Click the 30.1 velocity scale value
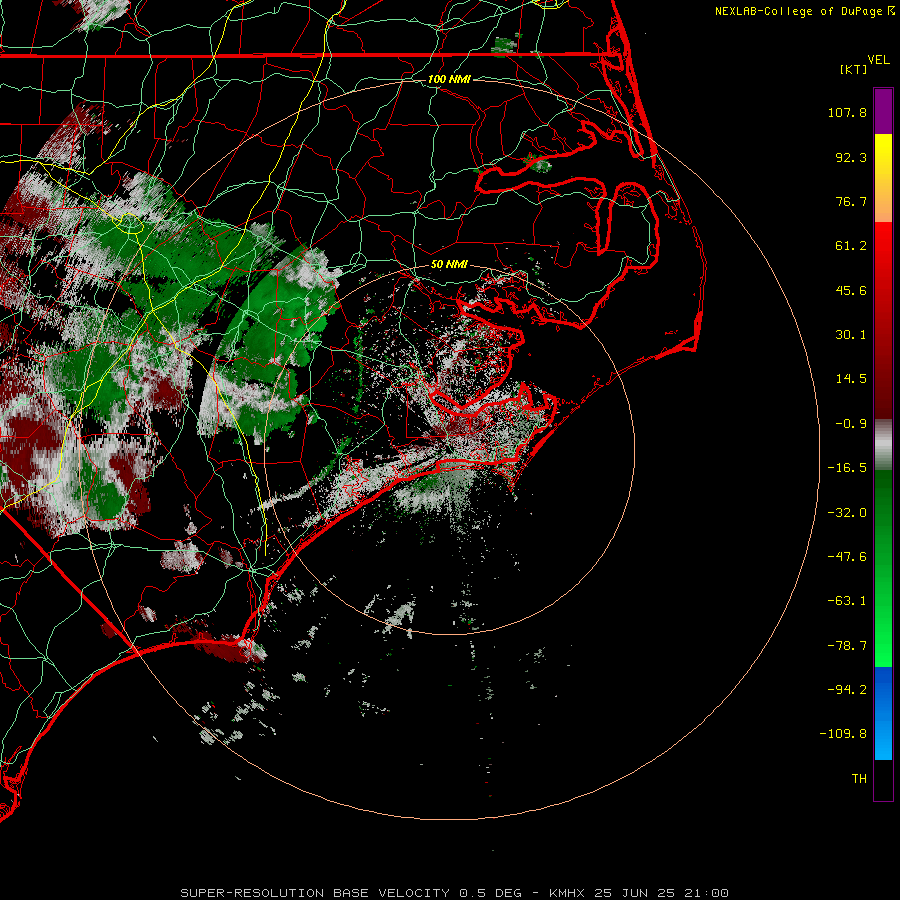 click(851, 335)
